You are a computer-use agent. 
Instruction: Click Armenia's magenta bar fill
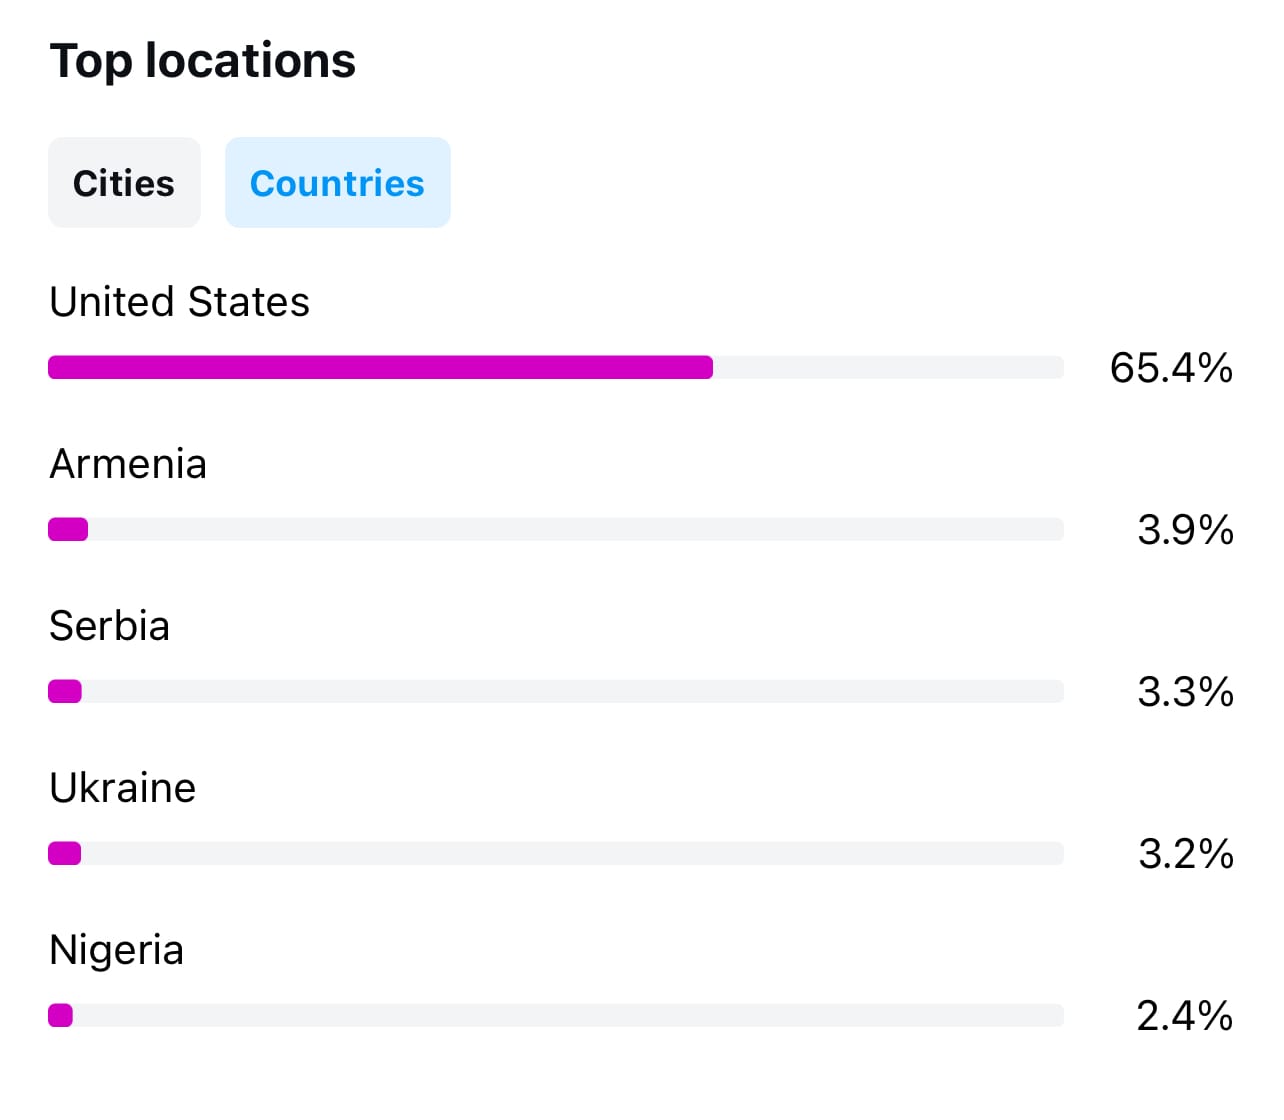(68, 529)
